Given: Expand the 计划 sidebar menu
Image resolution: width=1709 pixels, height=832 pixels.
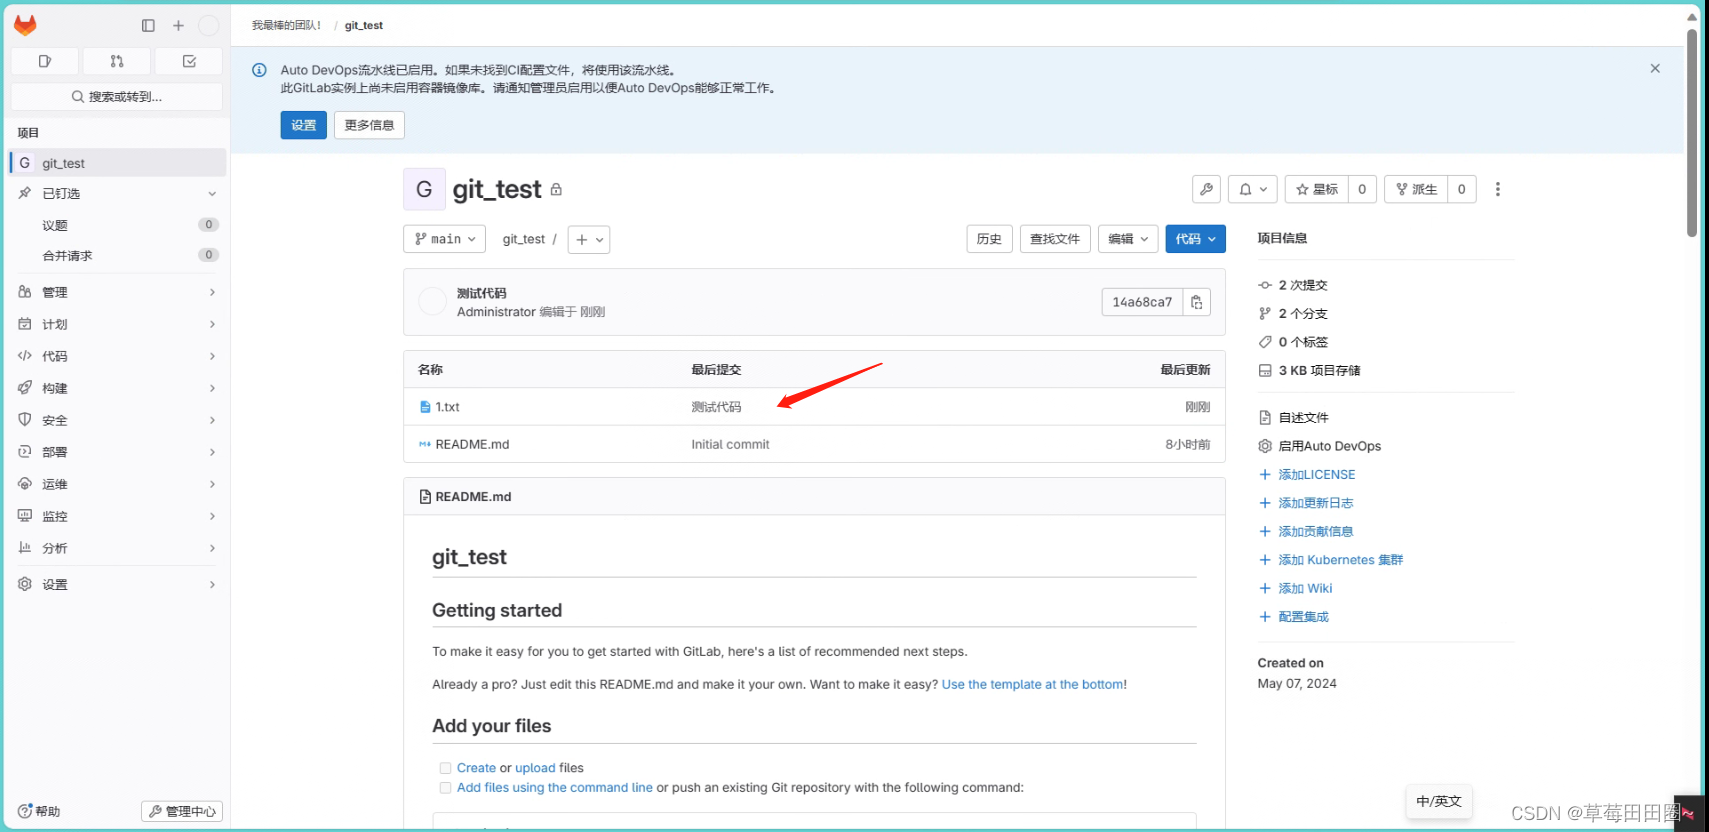Looking at the screenshot, I should pyautogui.click(x=117, y=324).
